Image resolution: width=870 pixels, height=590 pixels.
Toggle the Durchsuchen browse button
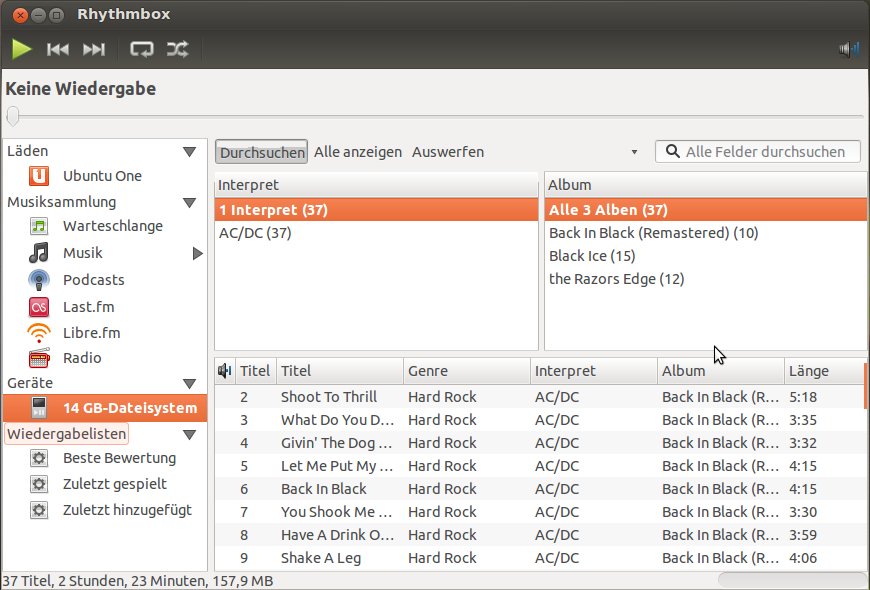261,152
